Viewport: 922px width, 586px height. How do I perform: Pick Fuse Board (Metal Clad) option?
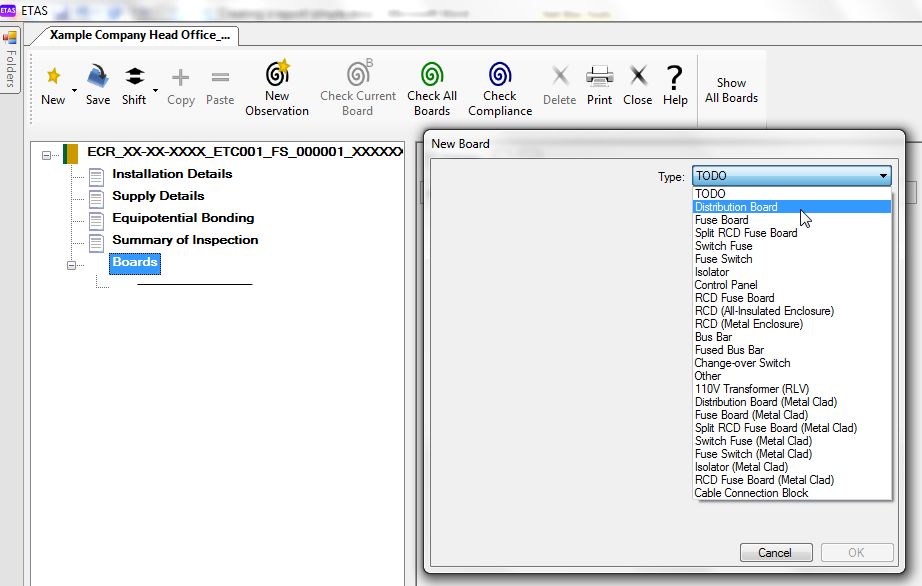click(x=792, y=415)
